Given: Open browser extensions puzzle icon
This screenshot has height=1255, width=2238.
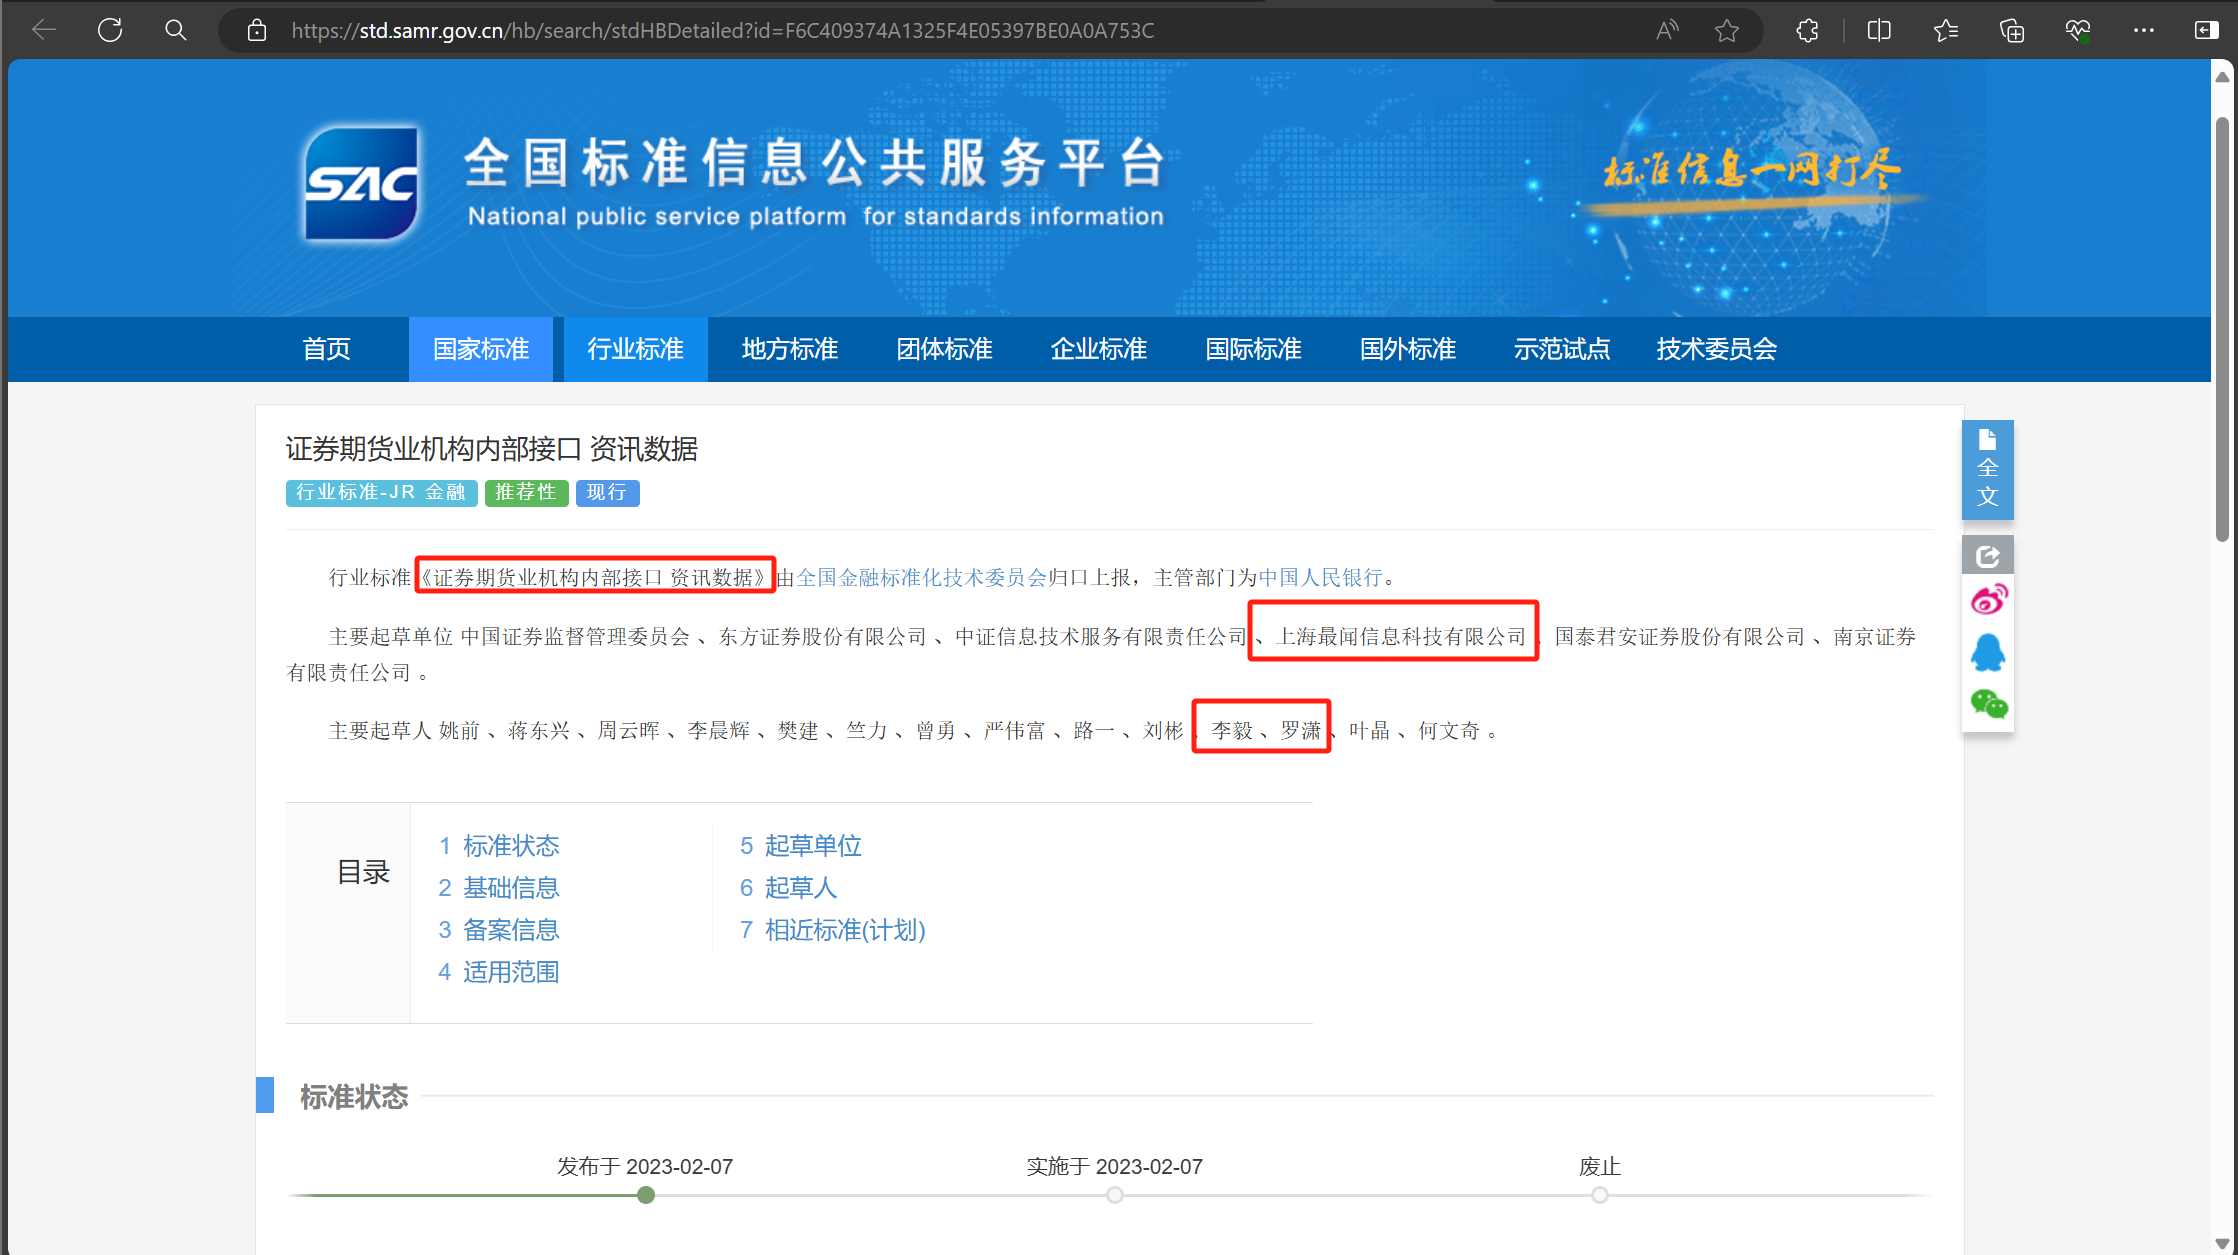Looking at the screenshot, I should 1807,30.
